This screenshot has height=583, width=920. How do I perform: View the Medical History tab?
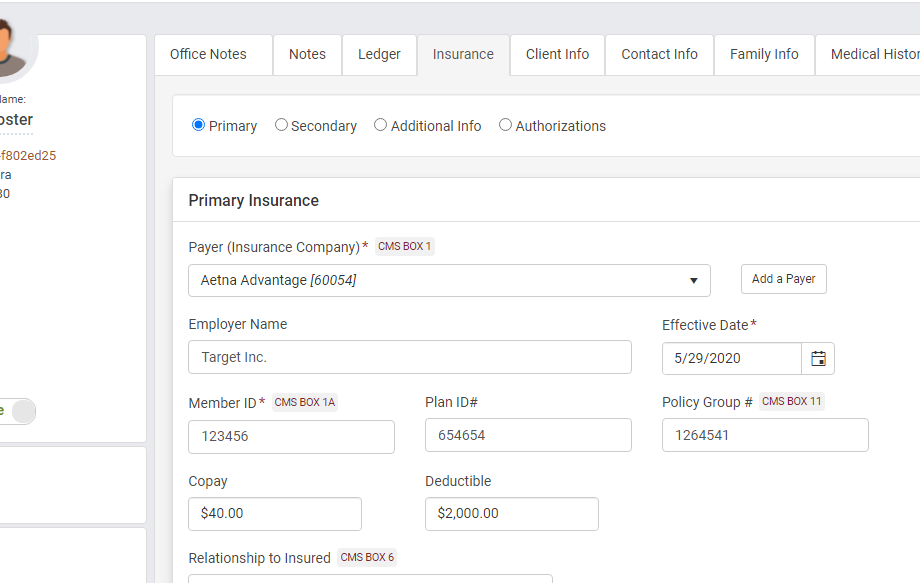click(x=868, y=55)
